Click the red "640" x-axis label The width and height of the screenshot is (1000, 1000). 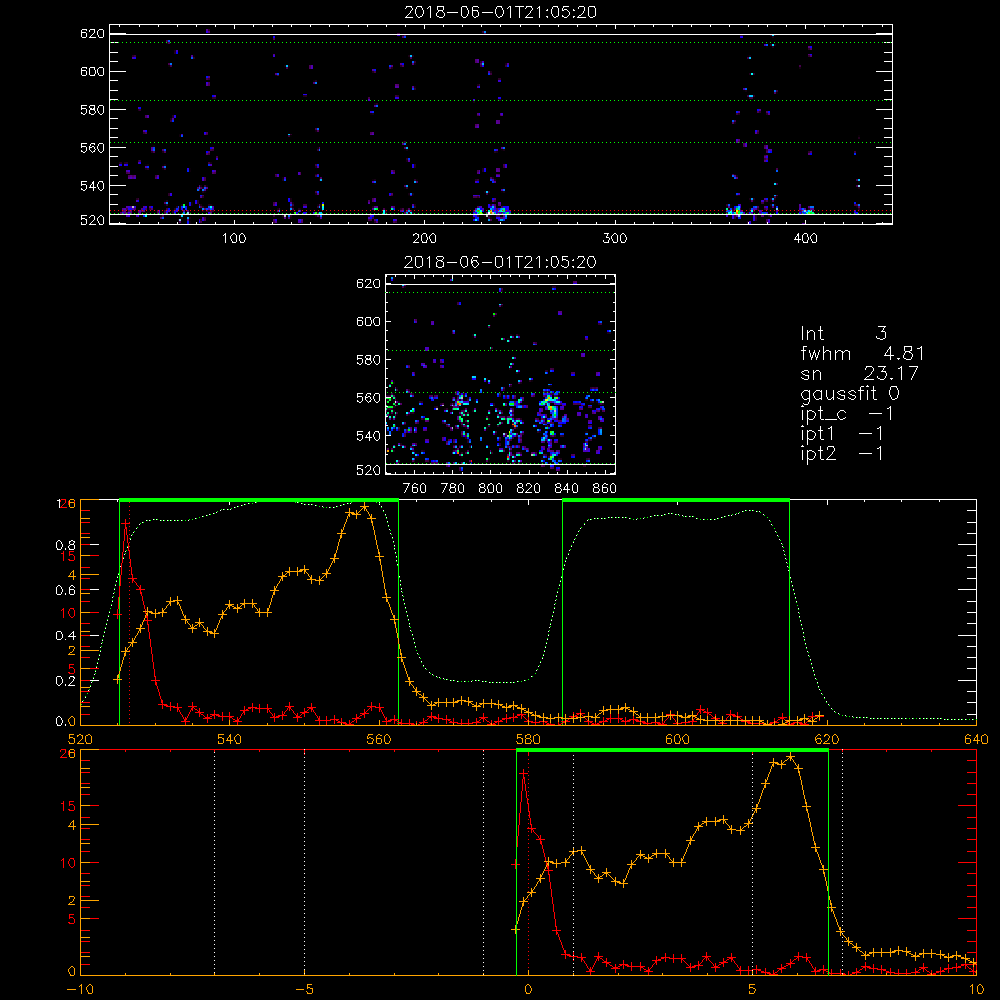click(x=976, y=739)
